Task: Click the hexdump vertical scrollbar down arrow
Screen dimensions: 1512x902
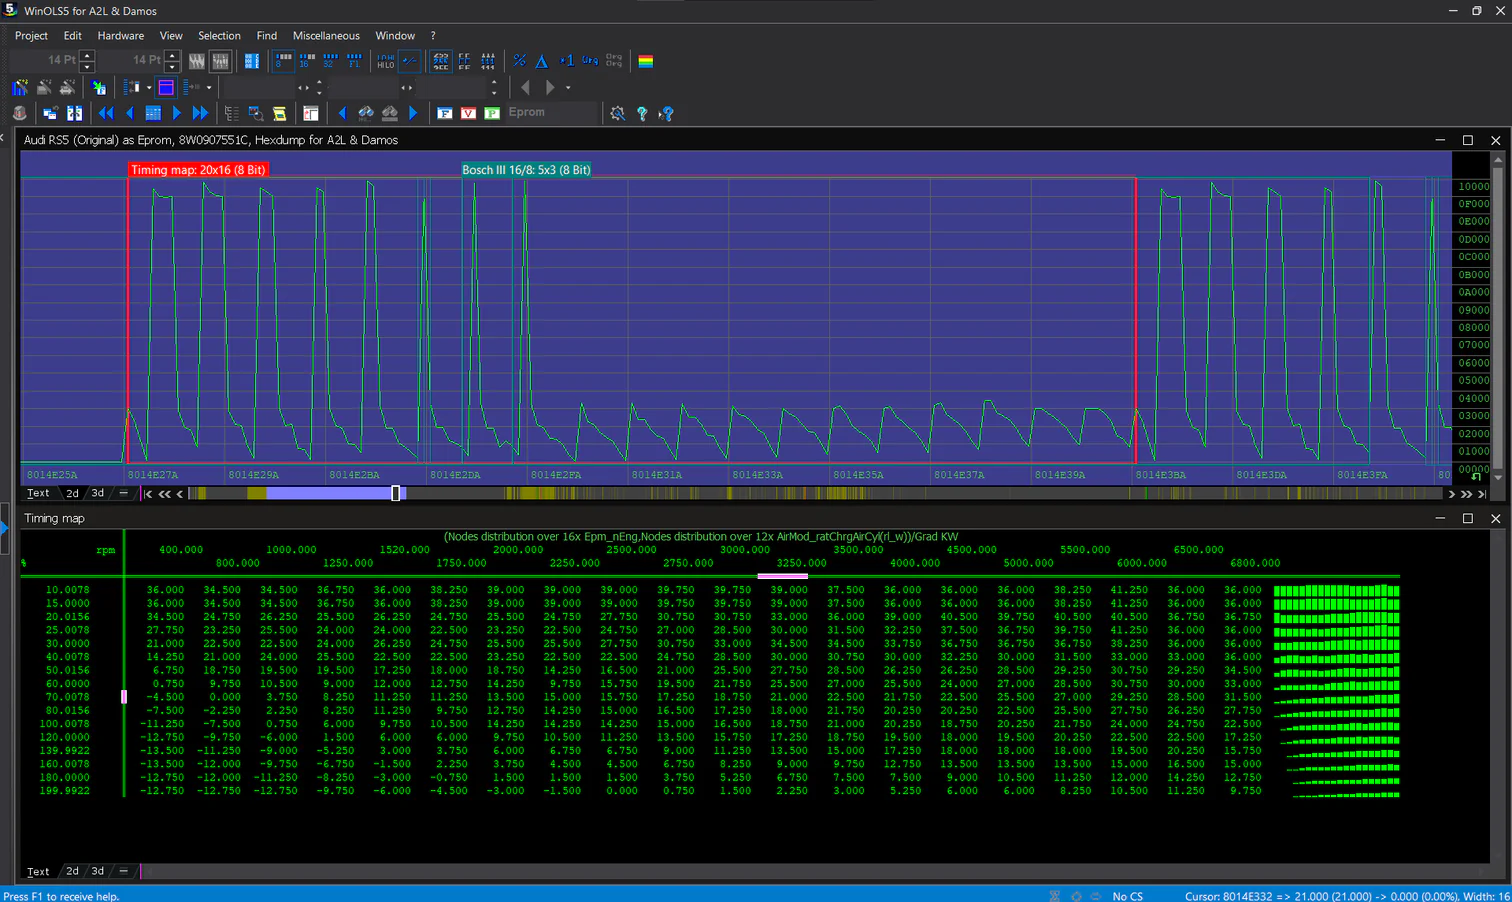Action: pyautogui.click(x=1497, y=478)
